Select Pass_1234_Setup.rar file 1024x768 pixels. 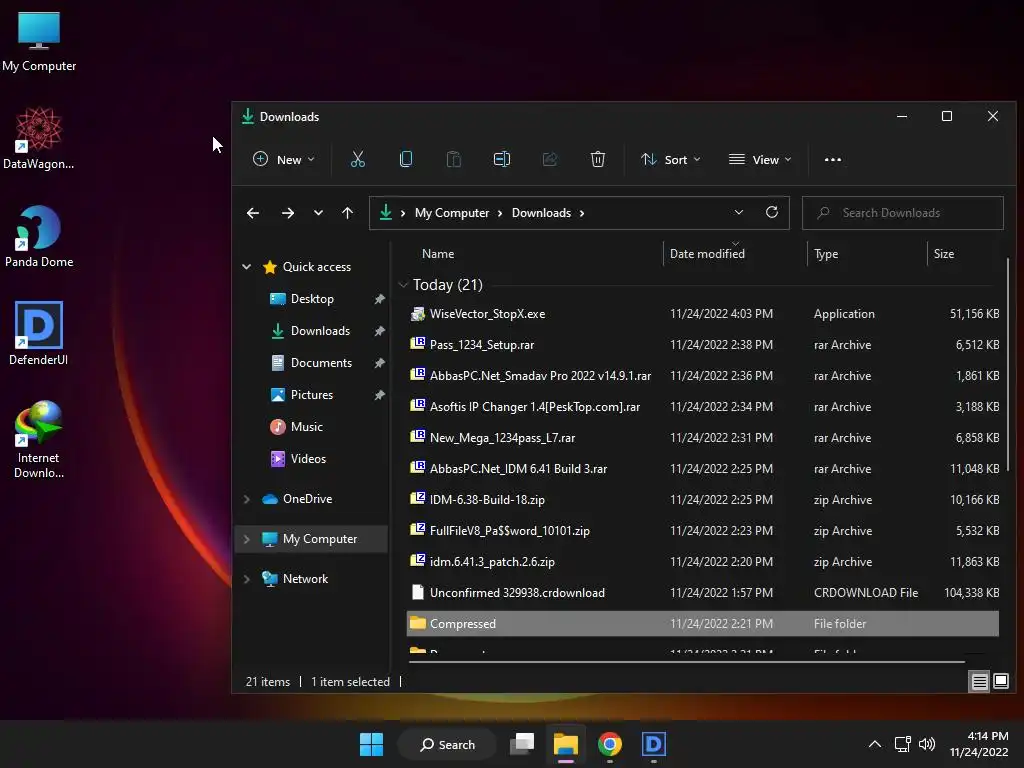coord(703,345)
